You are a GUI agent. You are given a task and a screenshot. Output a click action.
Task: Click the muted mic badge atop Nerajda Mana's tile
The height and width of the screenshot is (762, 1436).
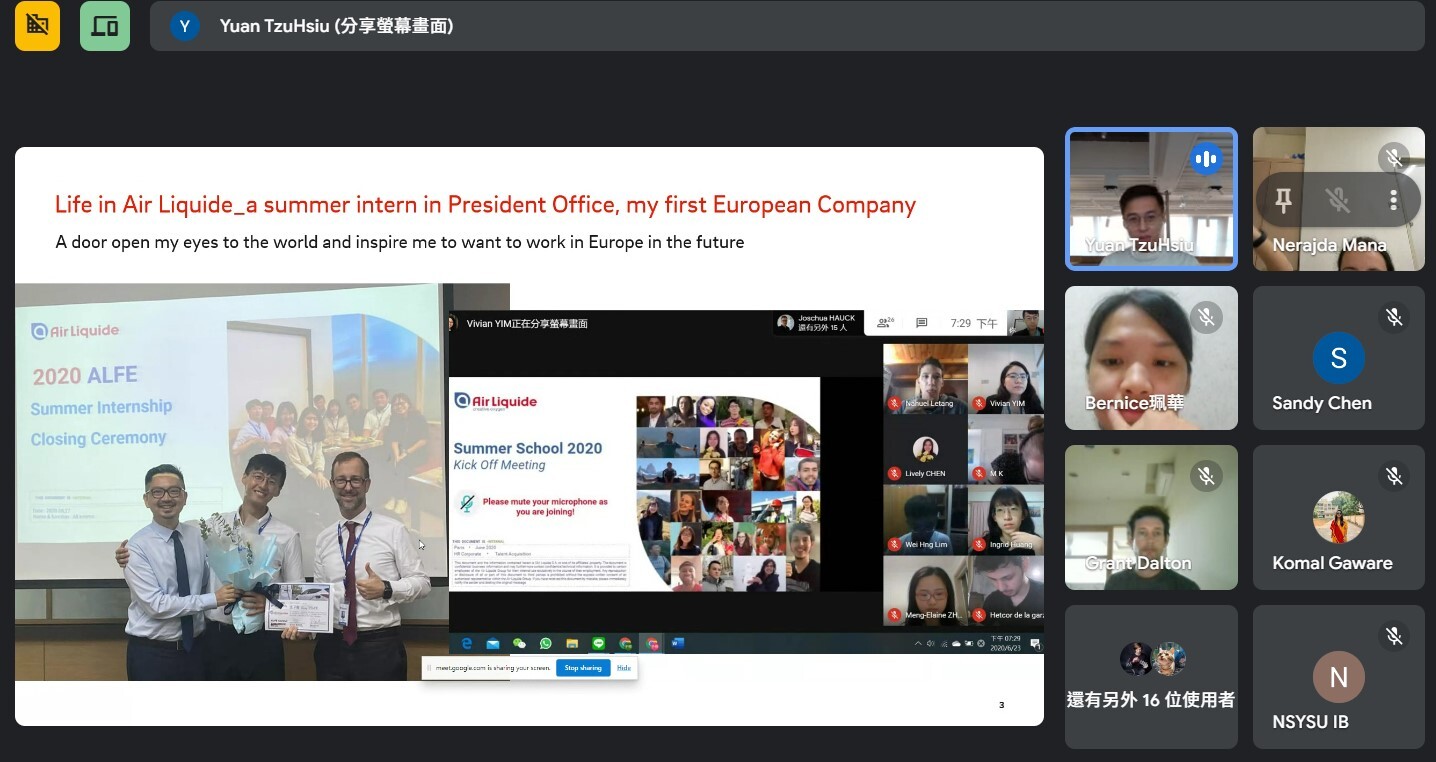tap(1393, 157)
